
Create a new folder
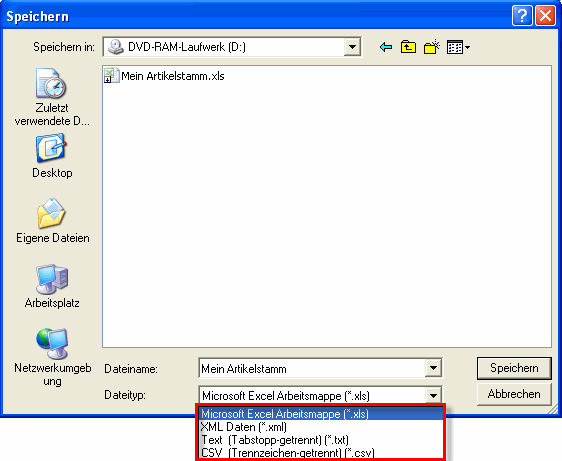432,47
